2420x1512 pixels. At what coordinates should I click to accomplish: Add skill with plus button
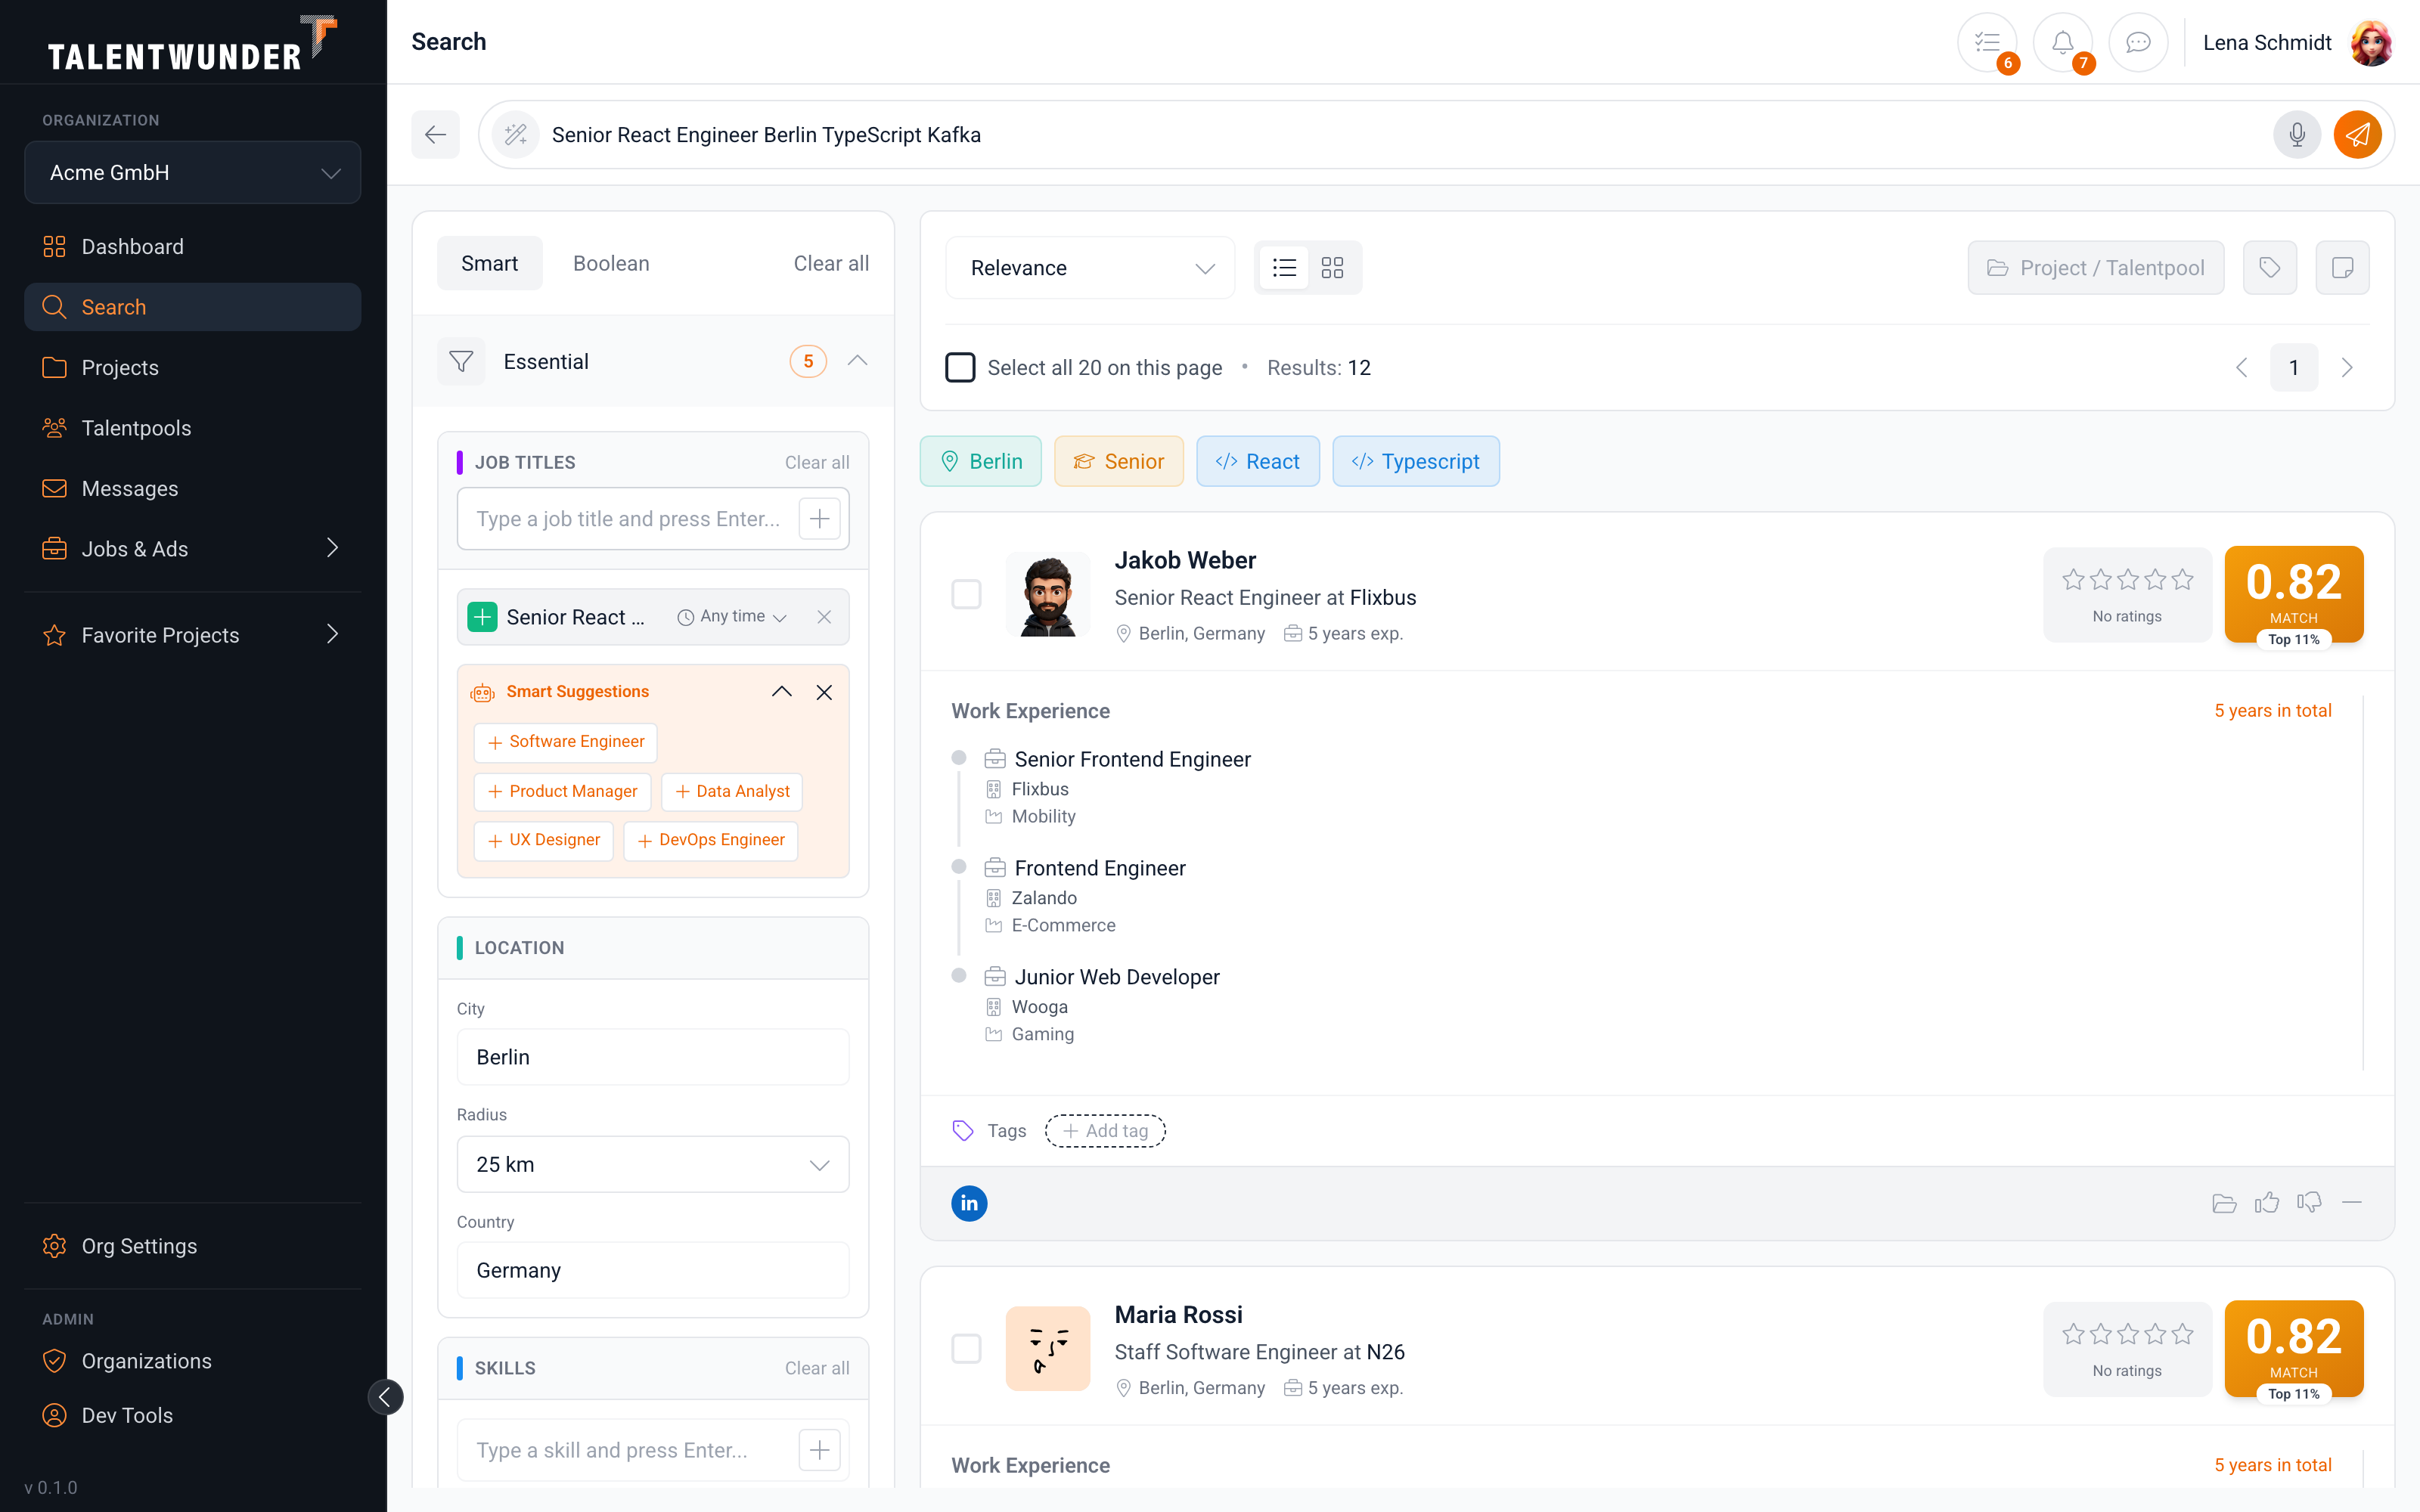click(819, 1450)
